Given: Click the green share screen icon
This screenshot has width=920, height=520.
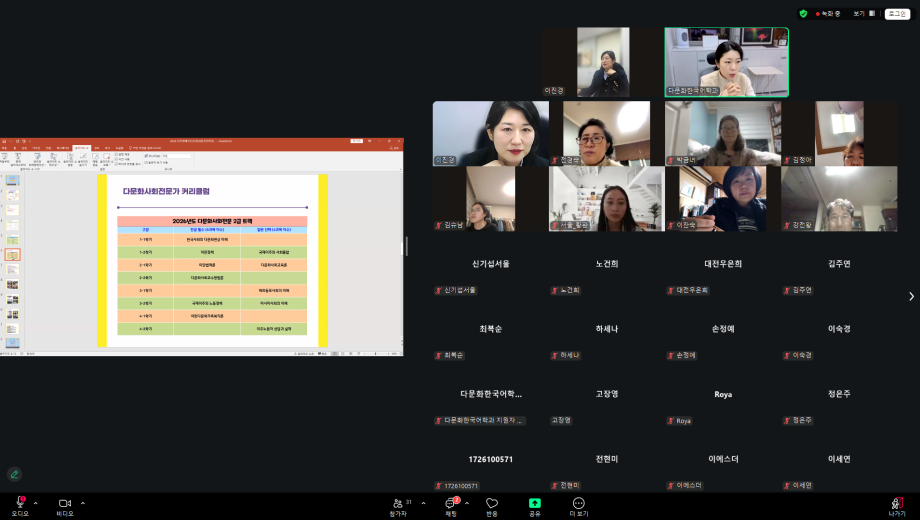Looking at the screenshot, I should point(535,503).
